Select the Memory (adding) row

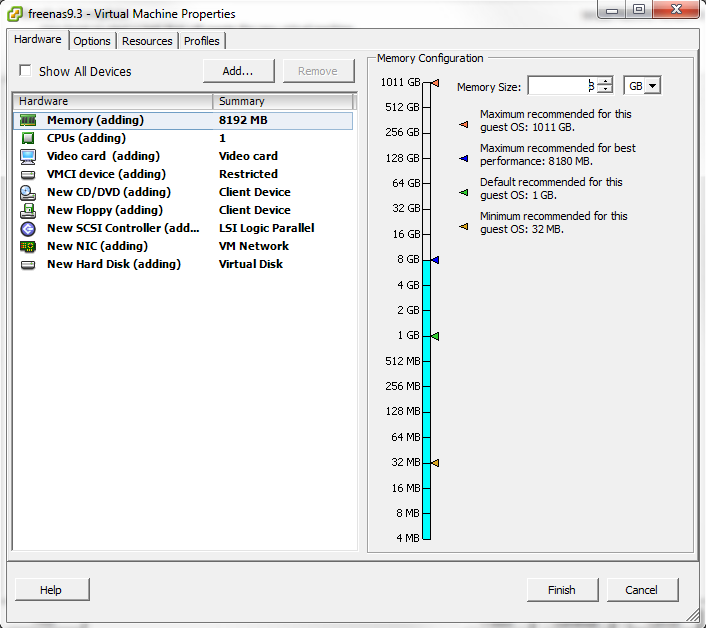coord(183,120)
